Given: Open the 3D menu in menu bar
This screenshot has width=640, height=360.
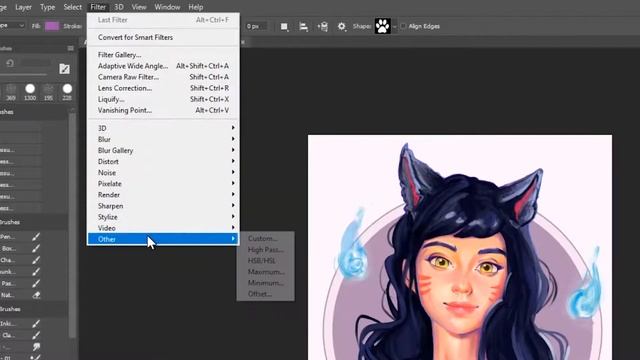Looking at the screenshot, I should coord(119,7).
